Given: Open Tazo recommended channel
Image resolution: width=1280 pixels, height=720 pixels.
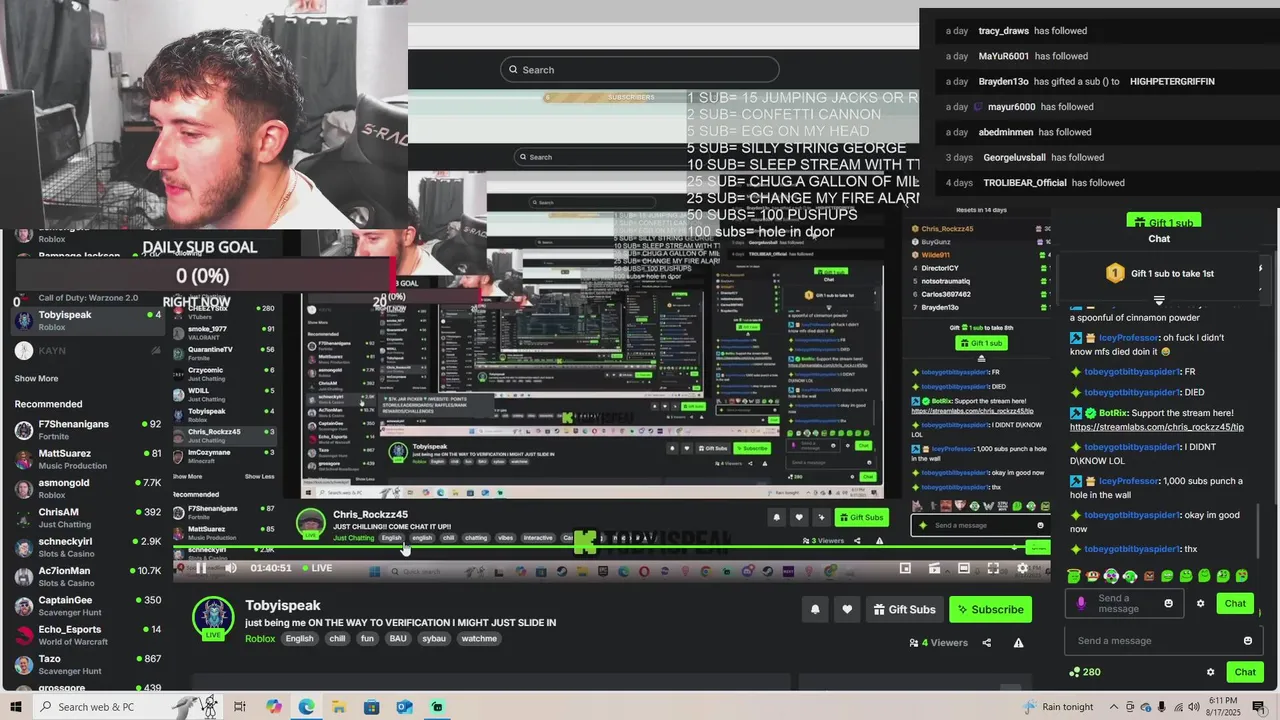Looking at the screenshot, I should (x=88, y=665).
